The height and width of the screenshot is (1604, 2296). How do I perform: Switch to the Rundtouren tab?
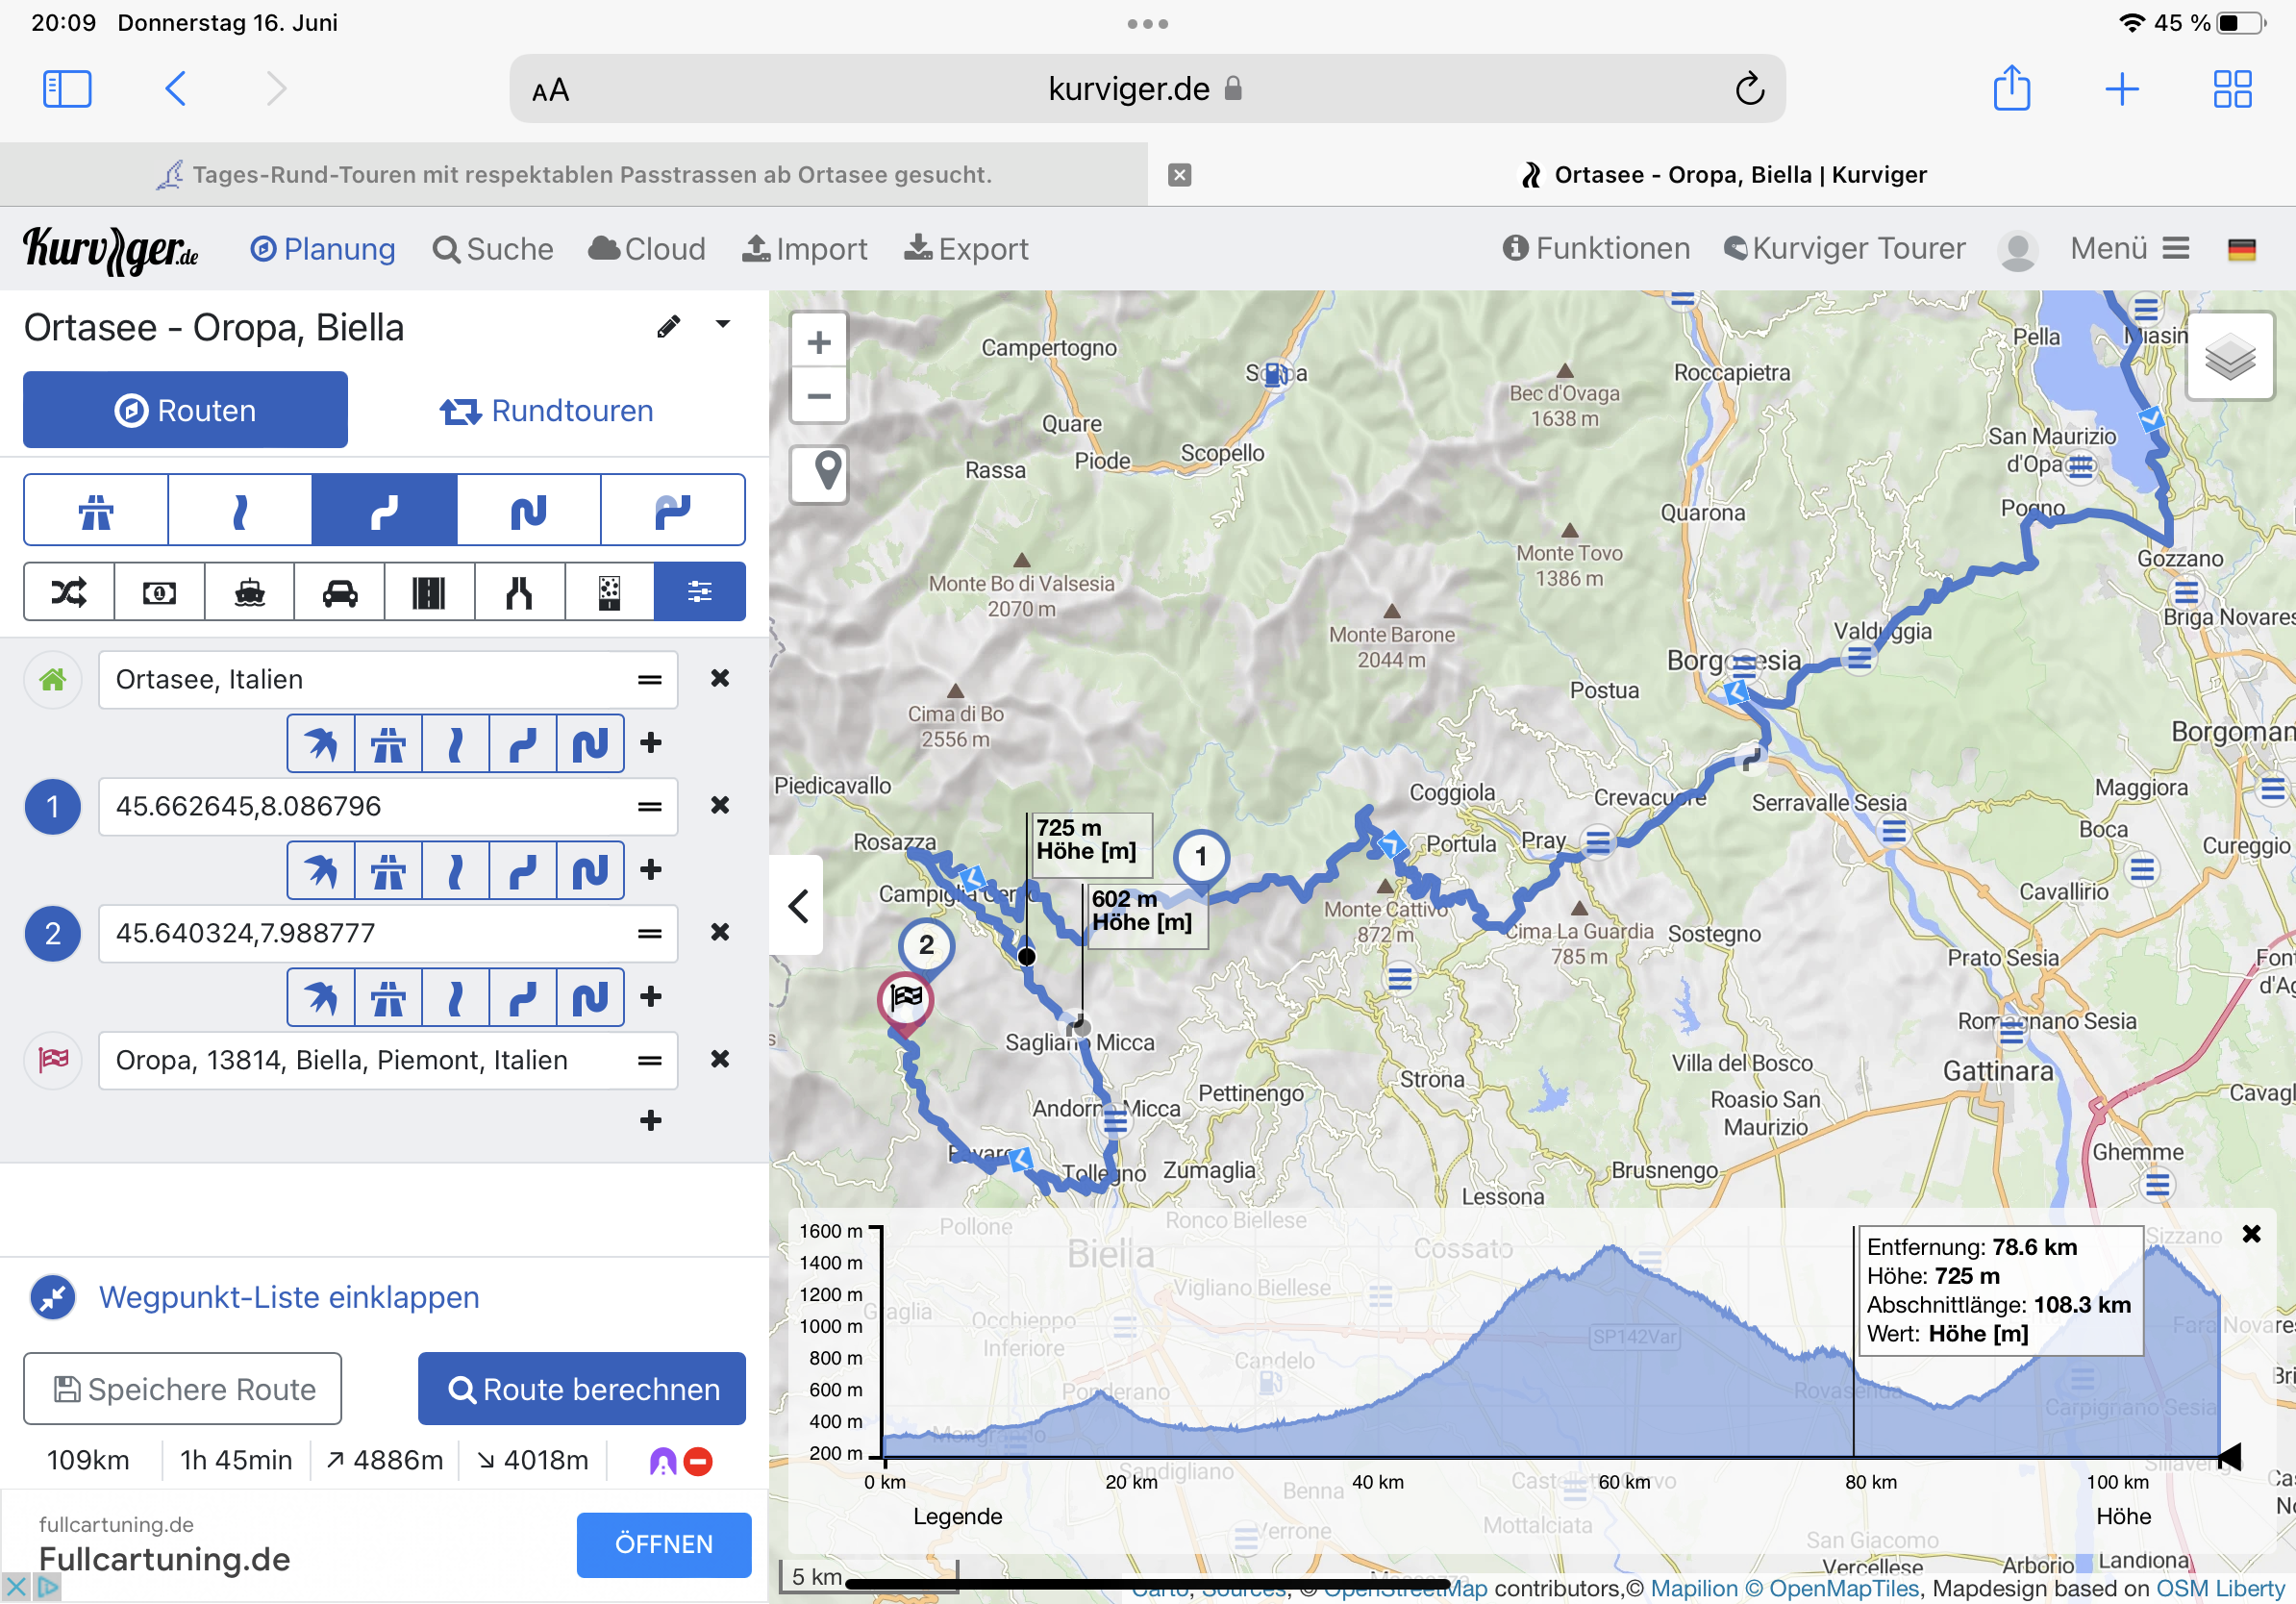click(x=547, y=411)
